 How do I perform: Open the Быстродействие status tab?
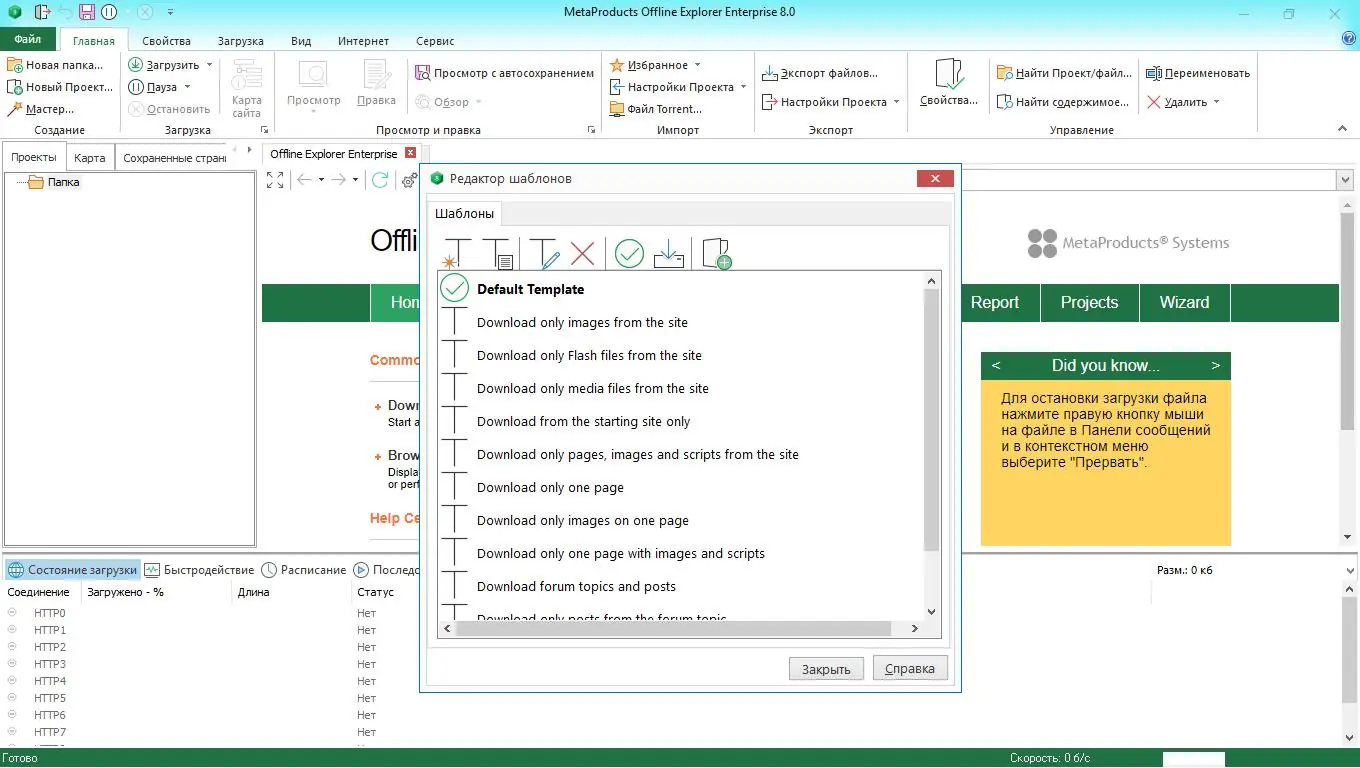click(199, 570)
